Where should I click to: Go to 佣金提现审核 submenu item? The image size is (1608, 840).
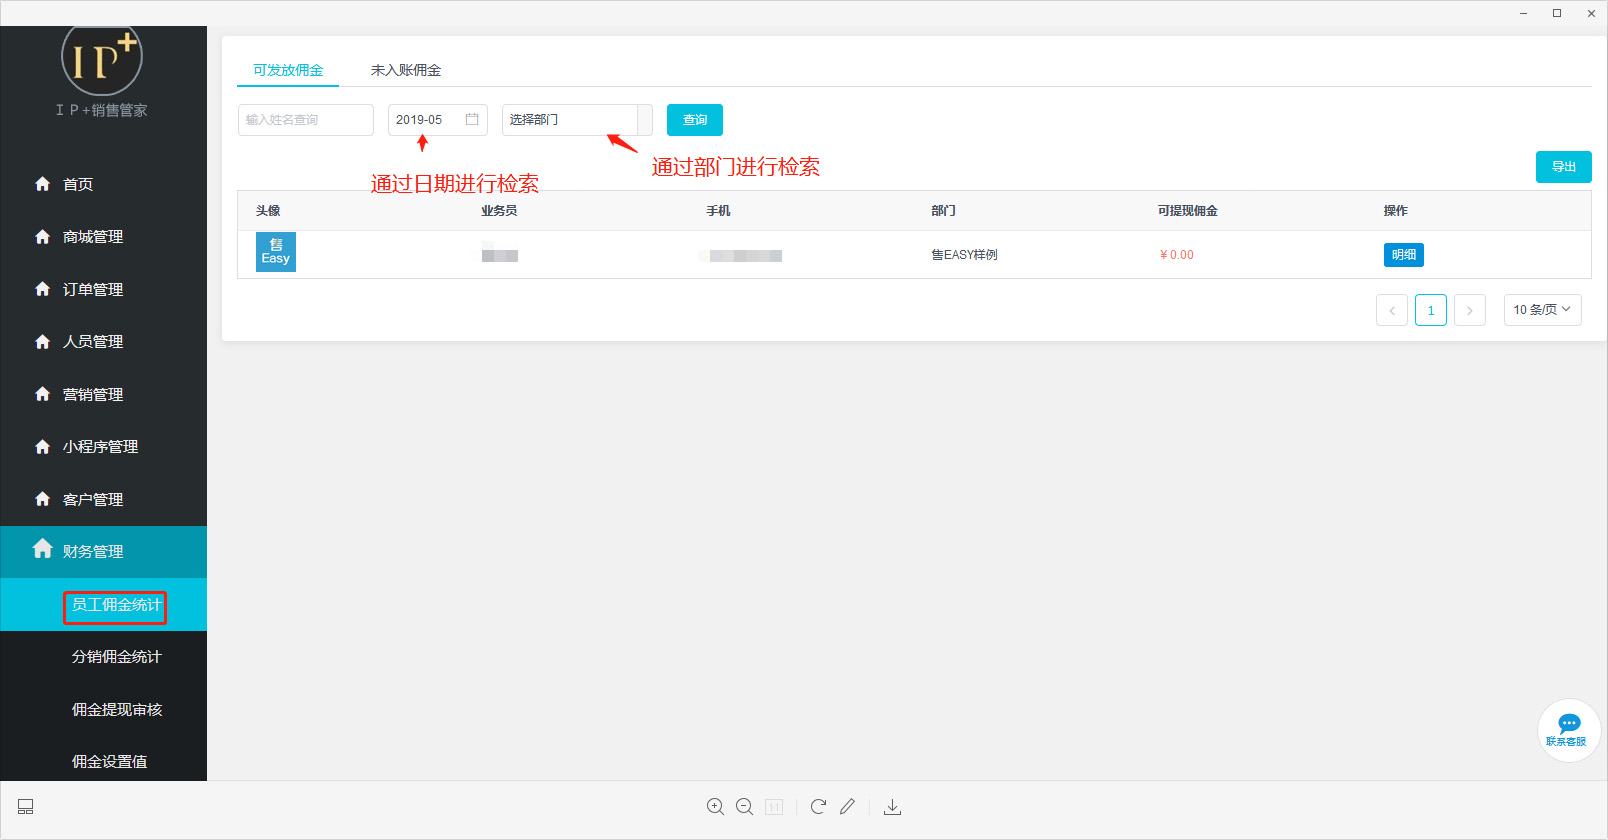116,710
